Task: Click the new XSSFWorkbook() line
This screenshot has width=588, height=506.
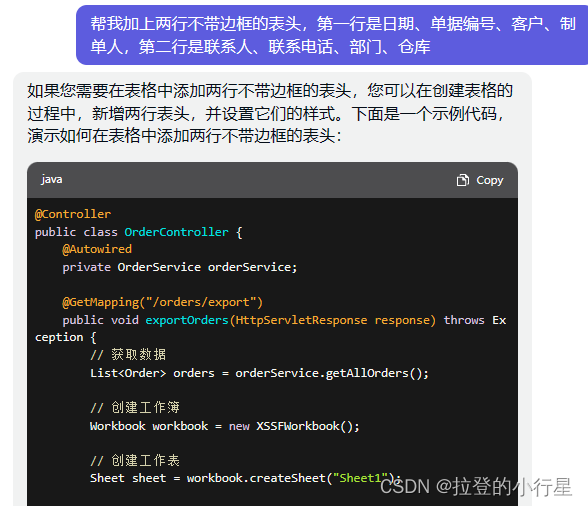Action: tap(225, 426)
